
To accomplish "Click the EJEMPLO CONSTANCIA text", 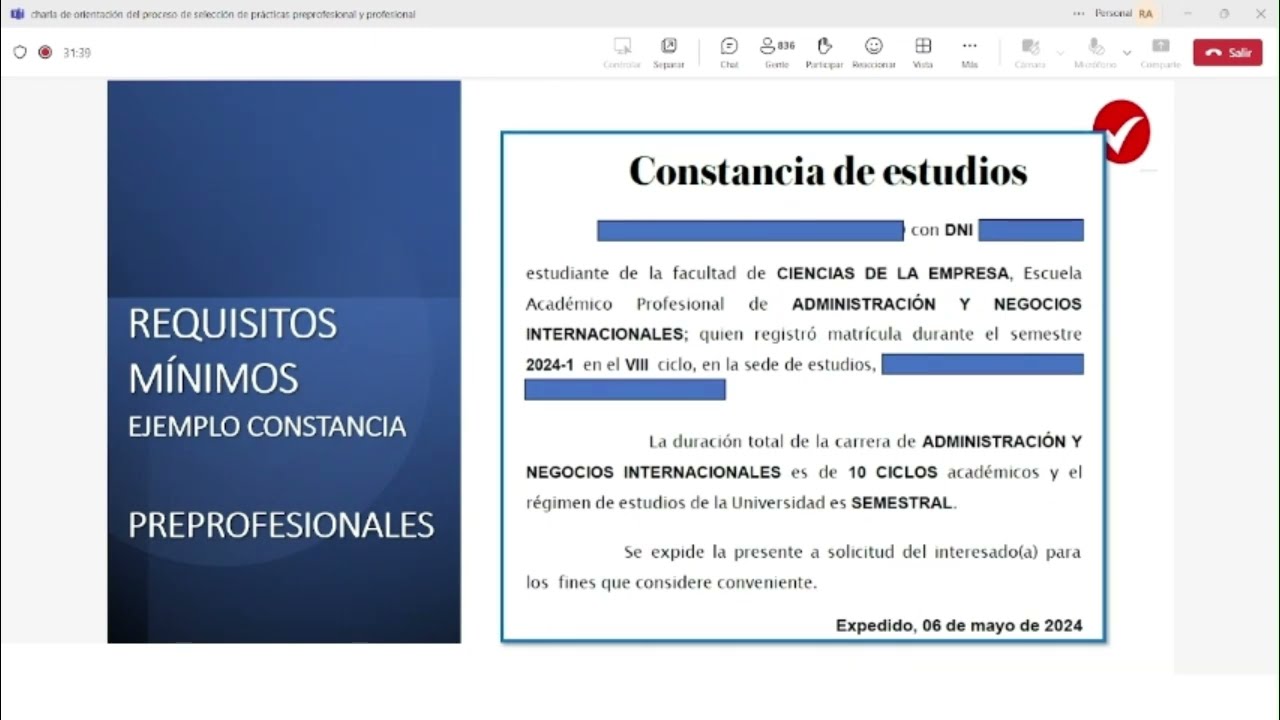I will (x=267, y=427).
